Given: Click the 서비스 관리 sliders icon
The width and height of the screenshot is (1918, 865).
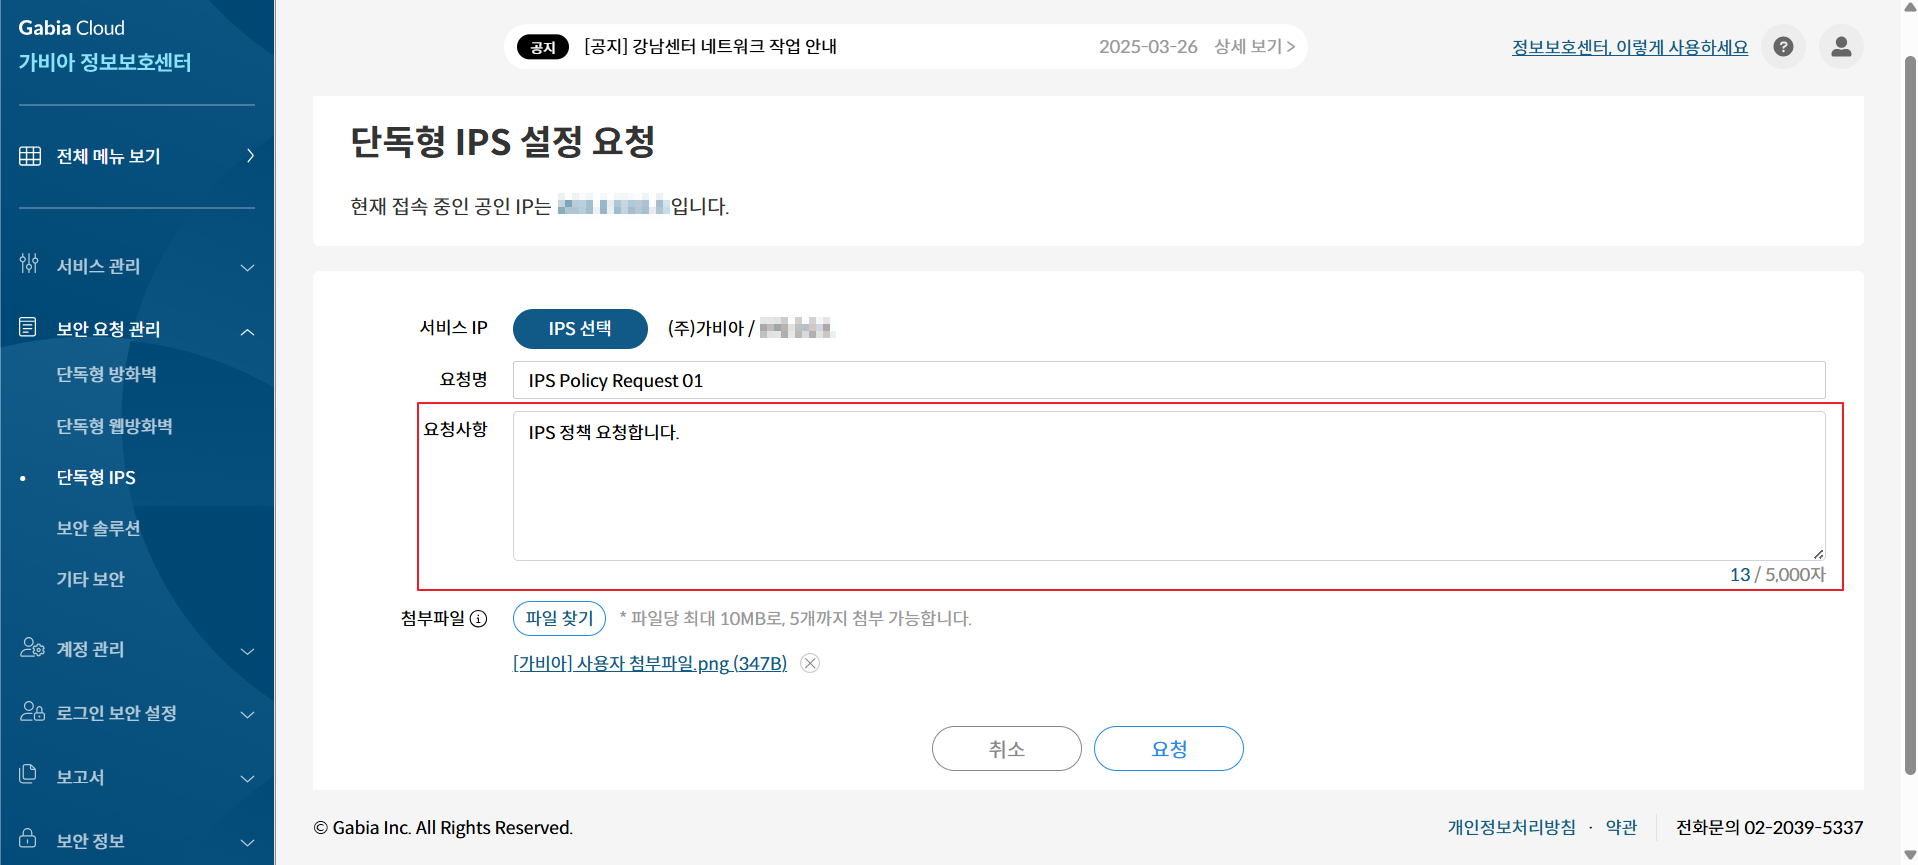Looking at the screenshot, I should (x=29, y=264).
